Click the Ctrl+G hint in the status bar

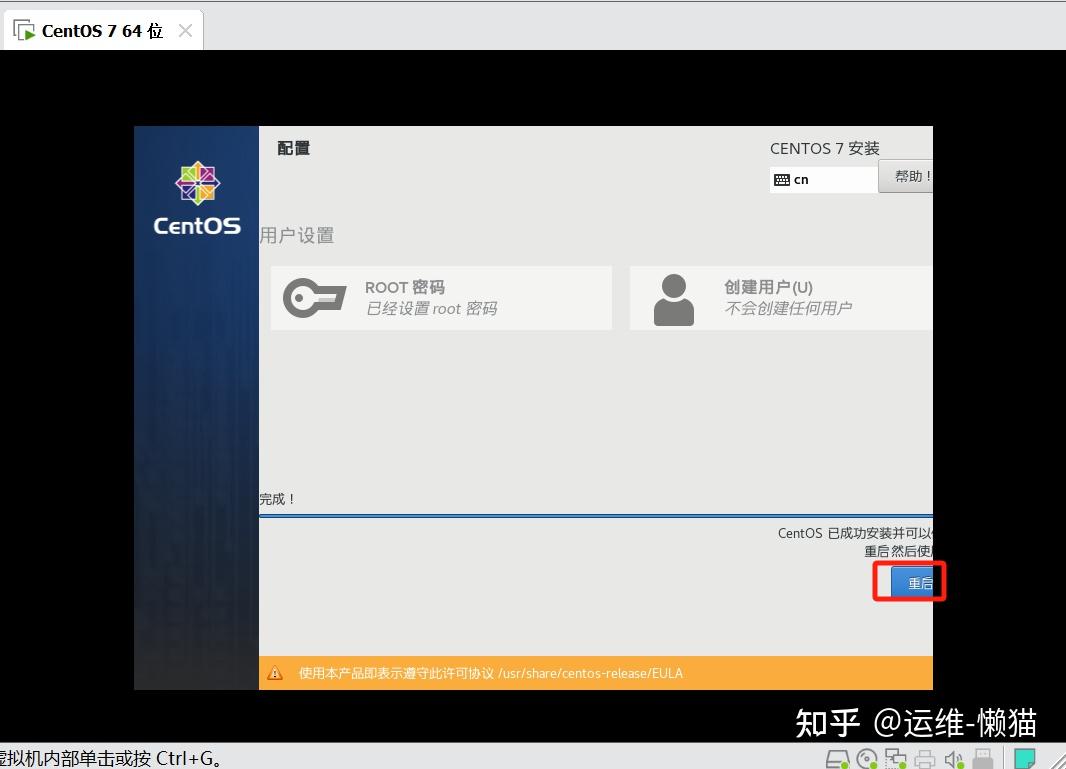pyautogui.click(x=110, y=757)
